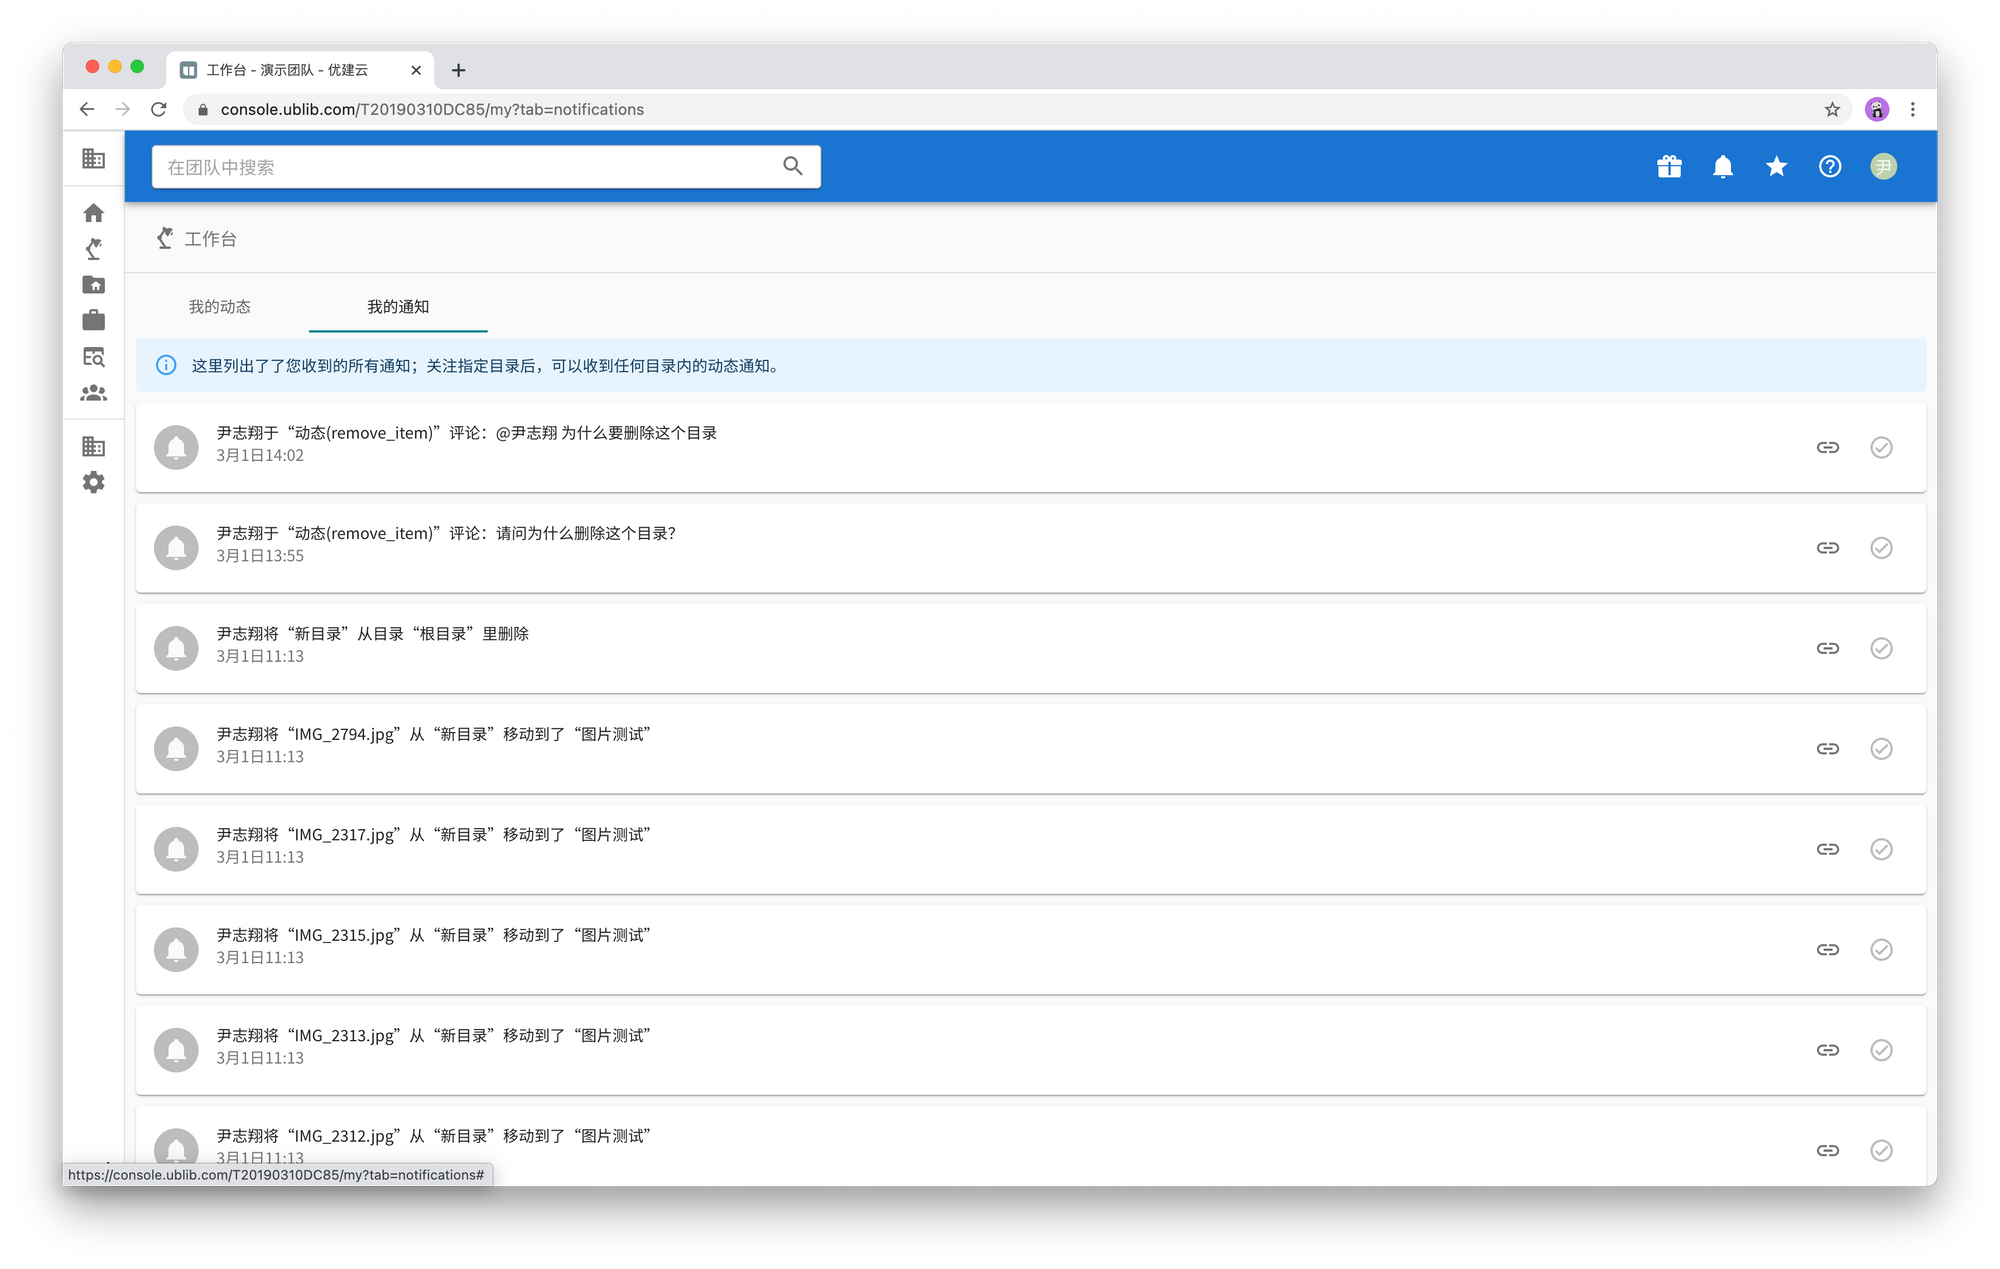The height and width of the screenshot is (1269, 2000).
Task: Reload the page in Chrome
Action: [x=159, y=110]
